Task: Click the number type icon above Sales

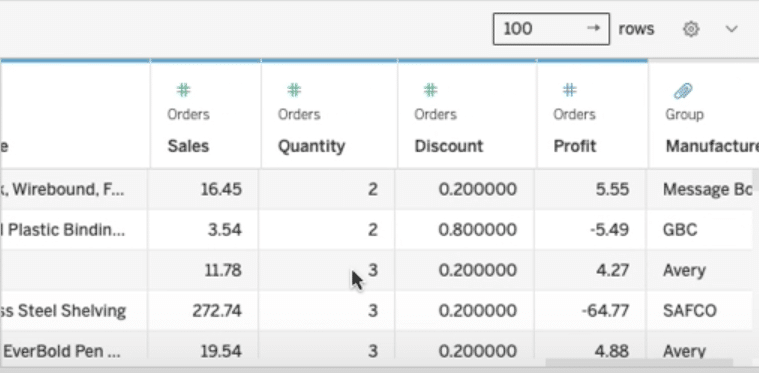Action: (x=183, y=90)
